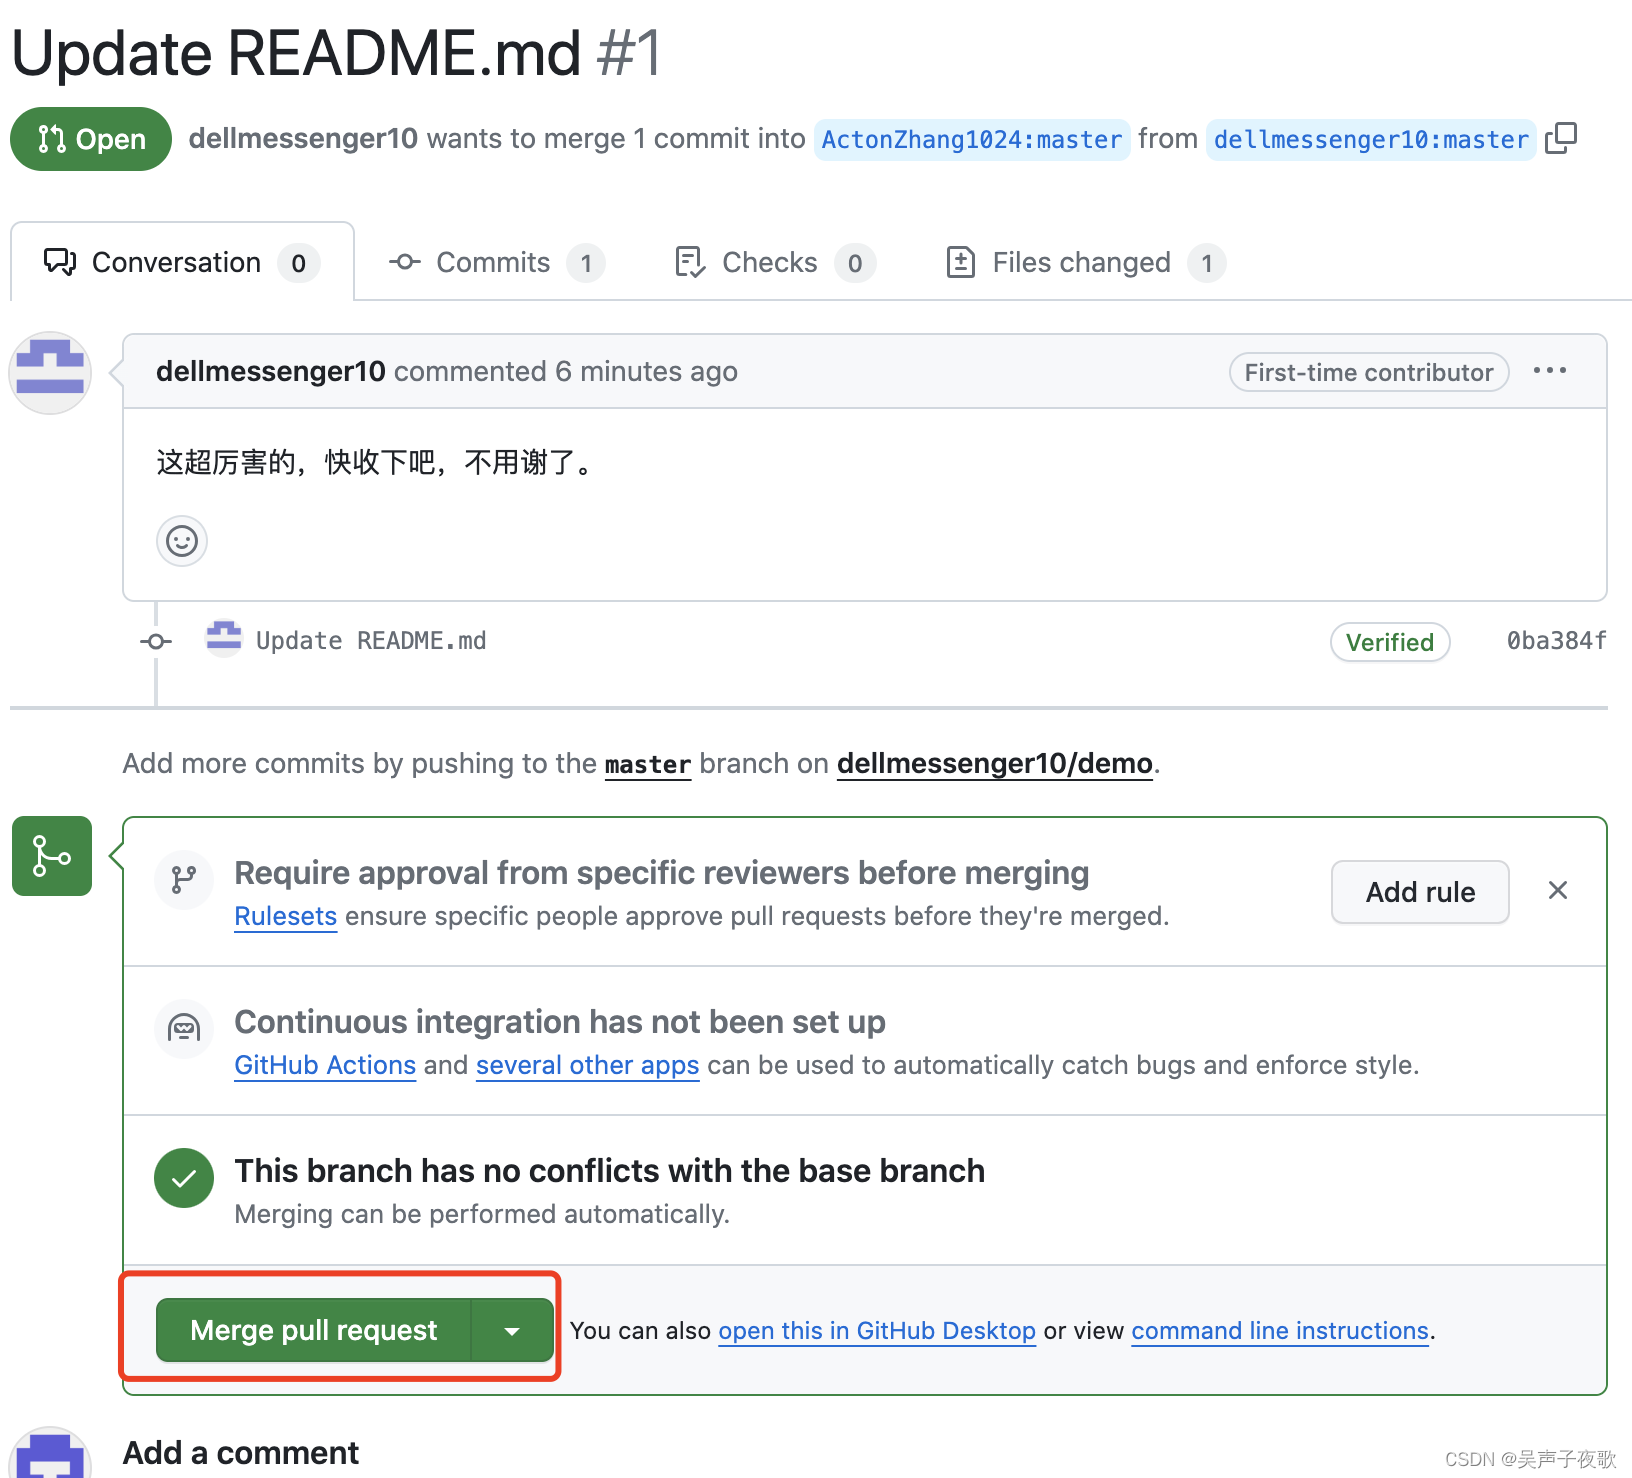Add an emoji reaction to the comment
The height and width of the screenshot is (1478, 1632).
[x=182, y=541]
